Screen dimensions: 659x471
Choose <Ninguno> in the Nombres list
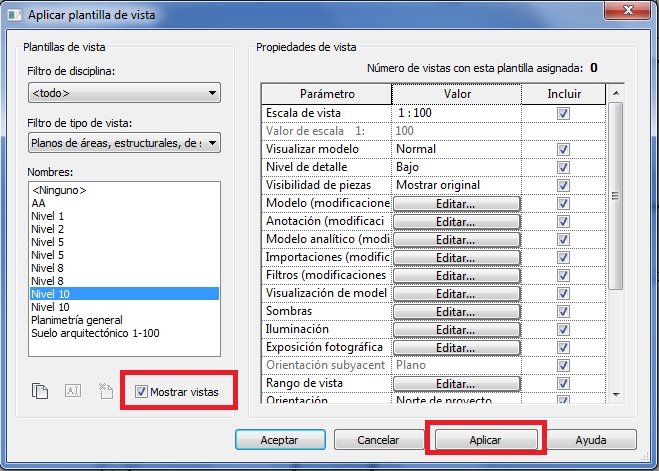point(59,190)
